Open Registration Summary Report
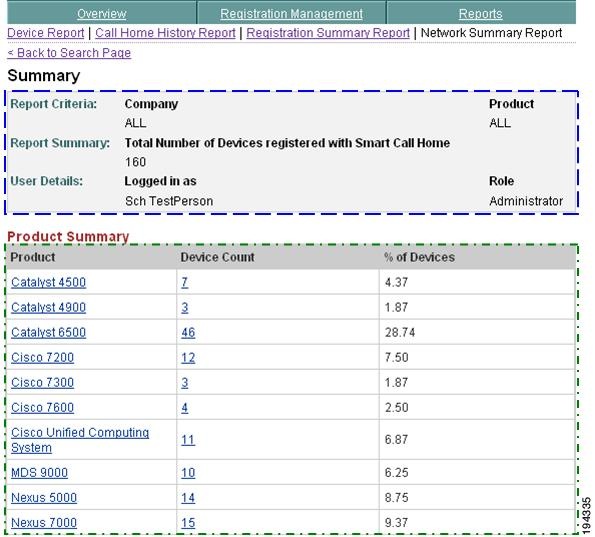Image resolution: width=595 pixels, height=537 pixels. click(x=328, y=33)
